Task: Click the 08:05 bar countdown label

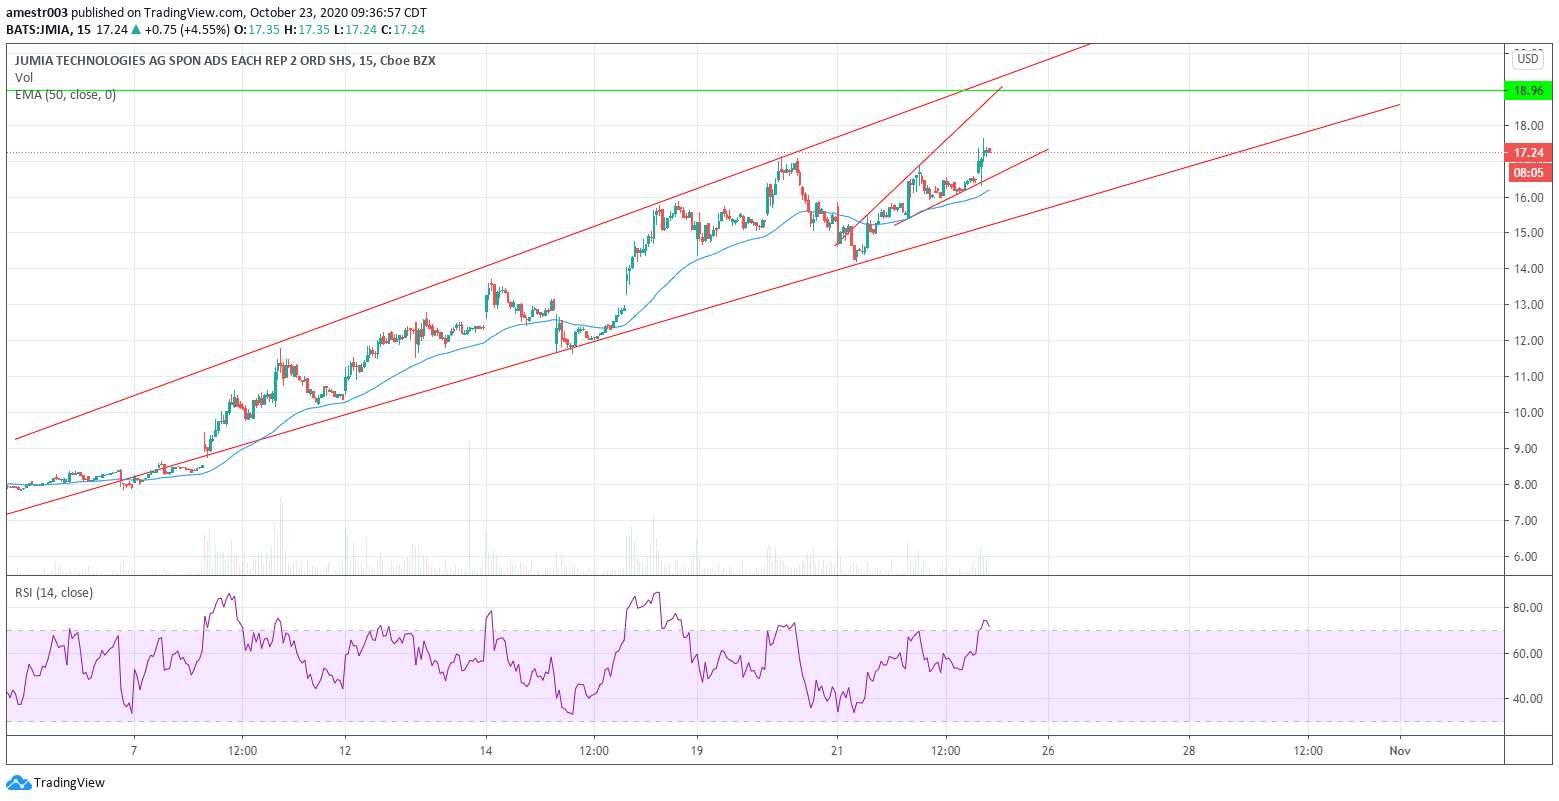Action: click(x=1529, y=172)
